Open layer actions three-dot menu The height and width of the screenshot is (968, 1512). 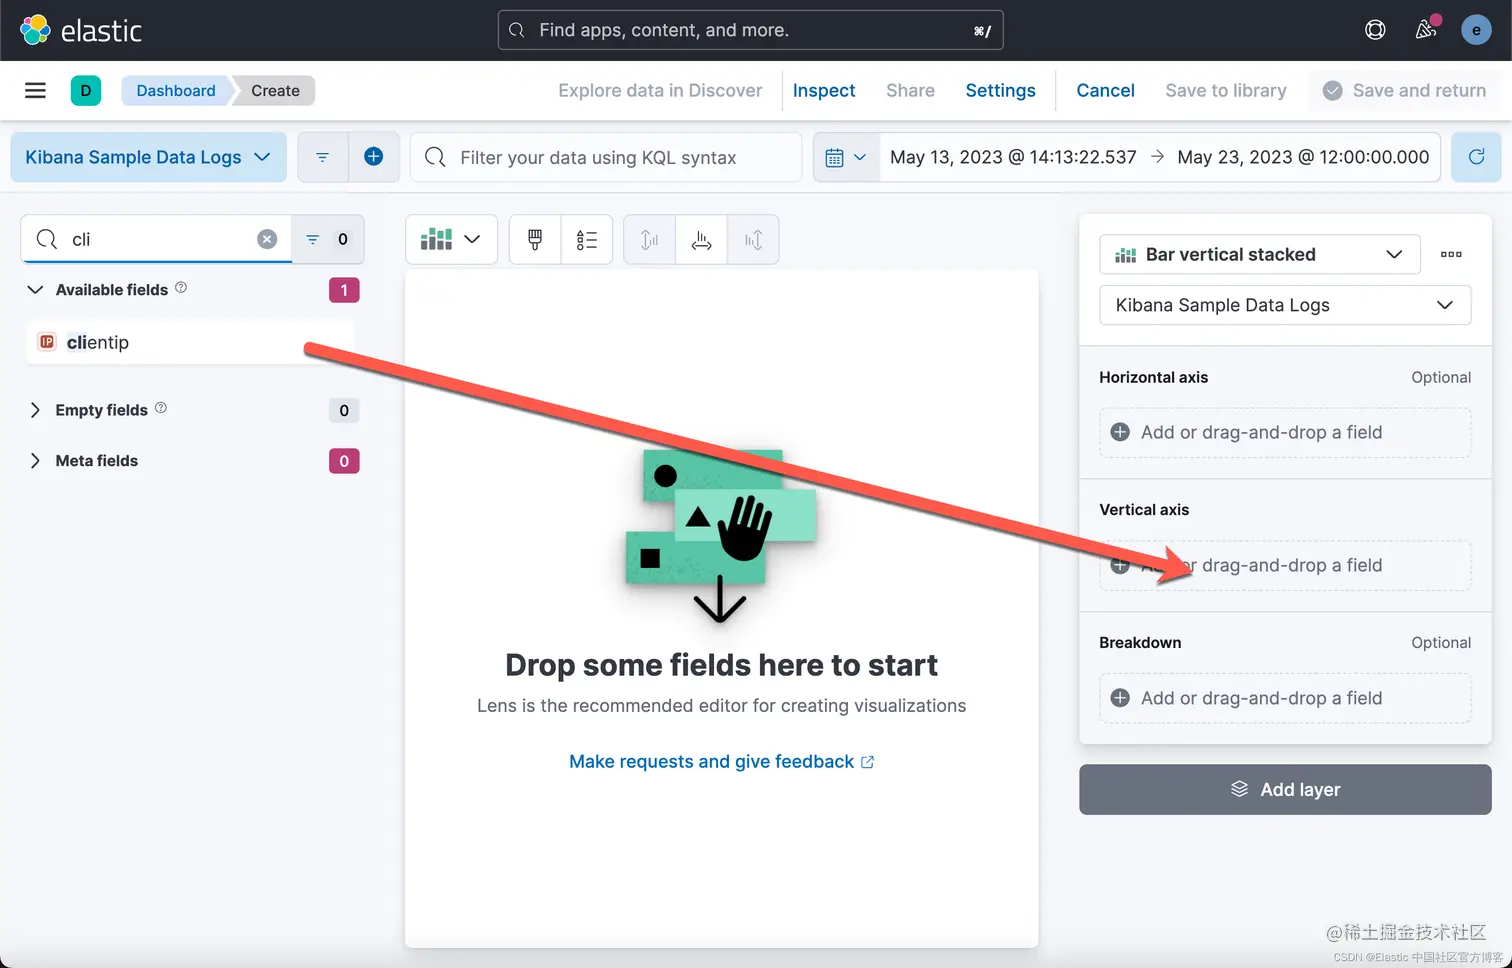click(1451, 254)
